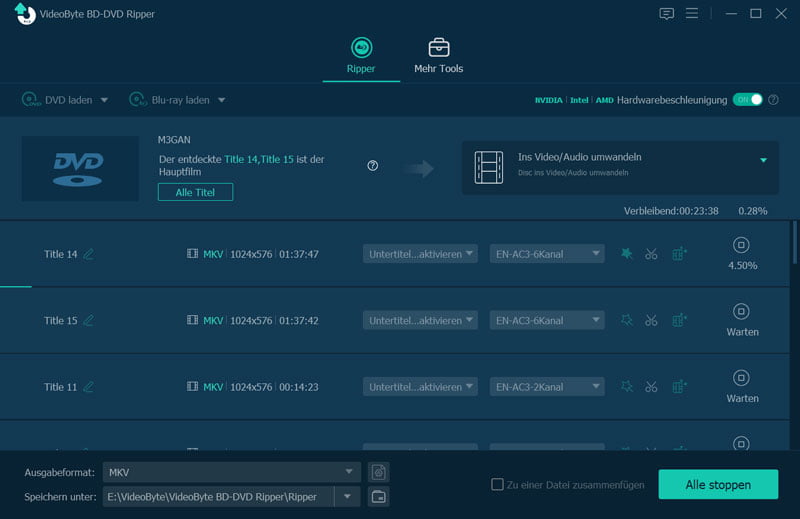This screenshot has height=519, width=800.
Task: Select the Ripper tab
Action: pyautogui.click(x=361, y=56)
